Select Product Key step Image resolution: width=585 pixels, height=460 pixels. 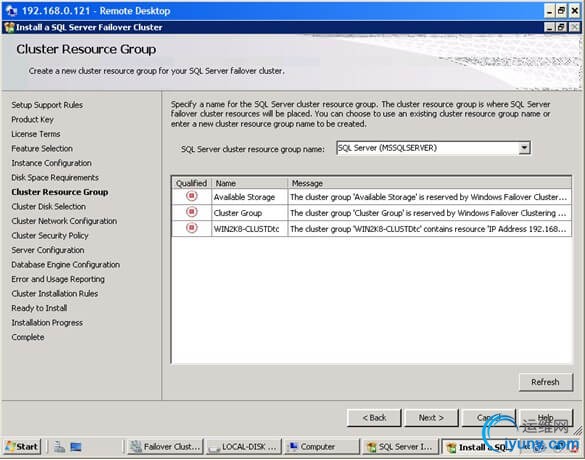click(x=32, y=119)
